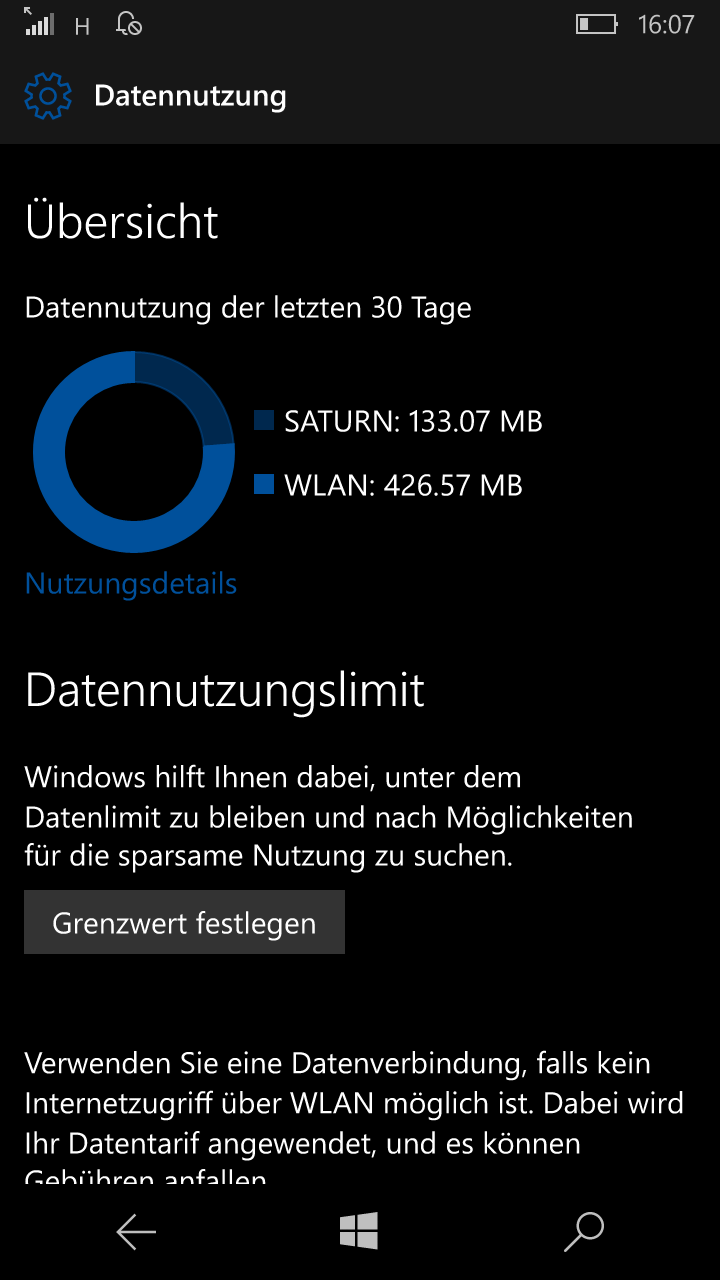Tap the search magnifier icon
Image resolution: width=720 pixels, height=1280 pixels.
(584, 1232)
